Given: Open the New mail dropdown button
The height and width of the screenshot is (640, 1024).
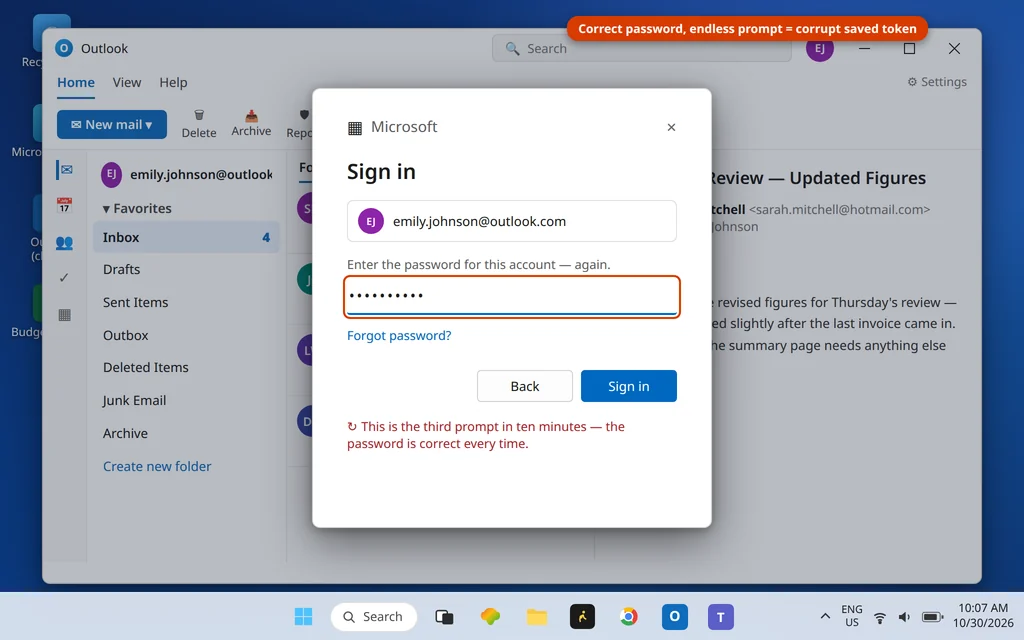Looking at the screenshot, I should tap(112, 124).
